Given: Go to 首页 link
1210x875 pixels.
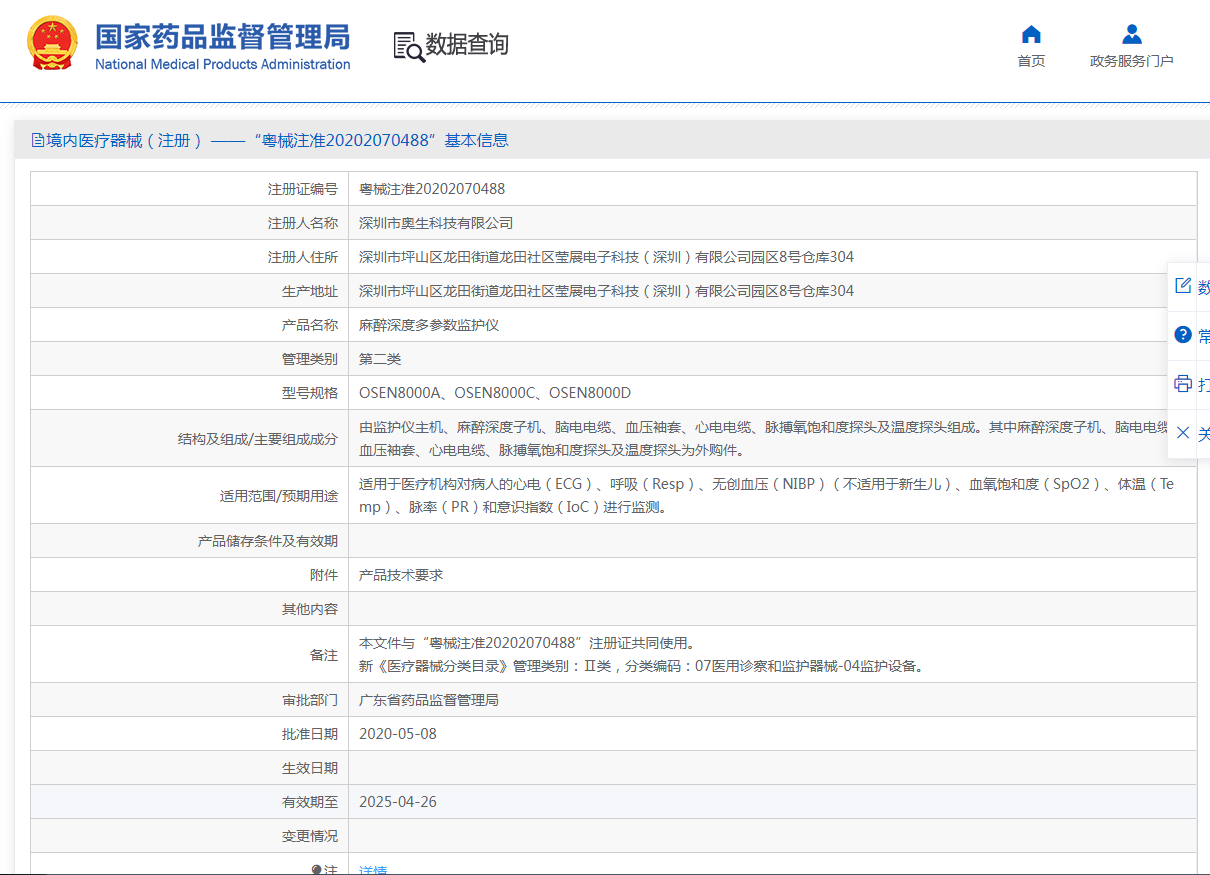Looking at the screenshot, I should point(1031,61).
